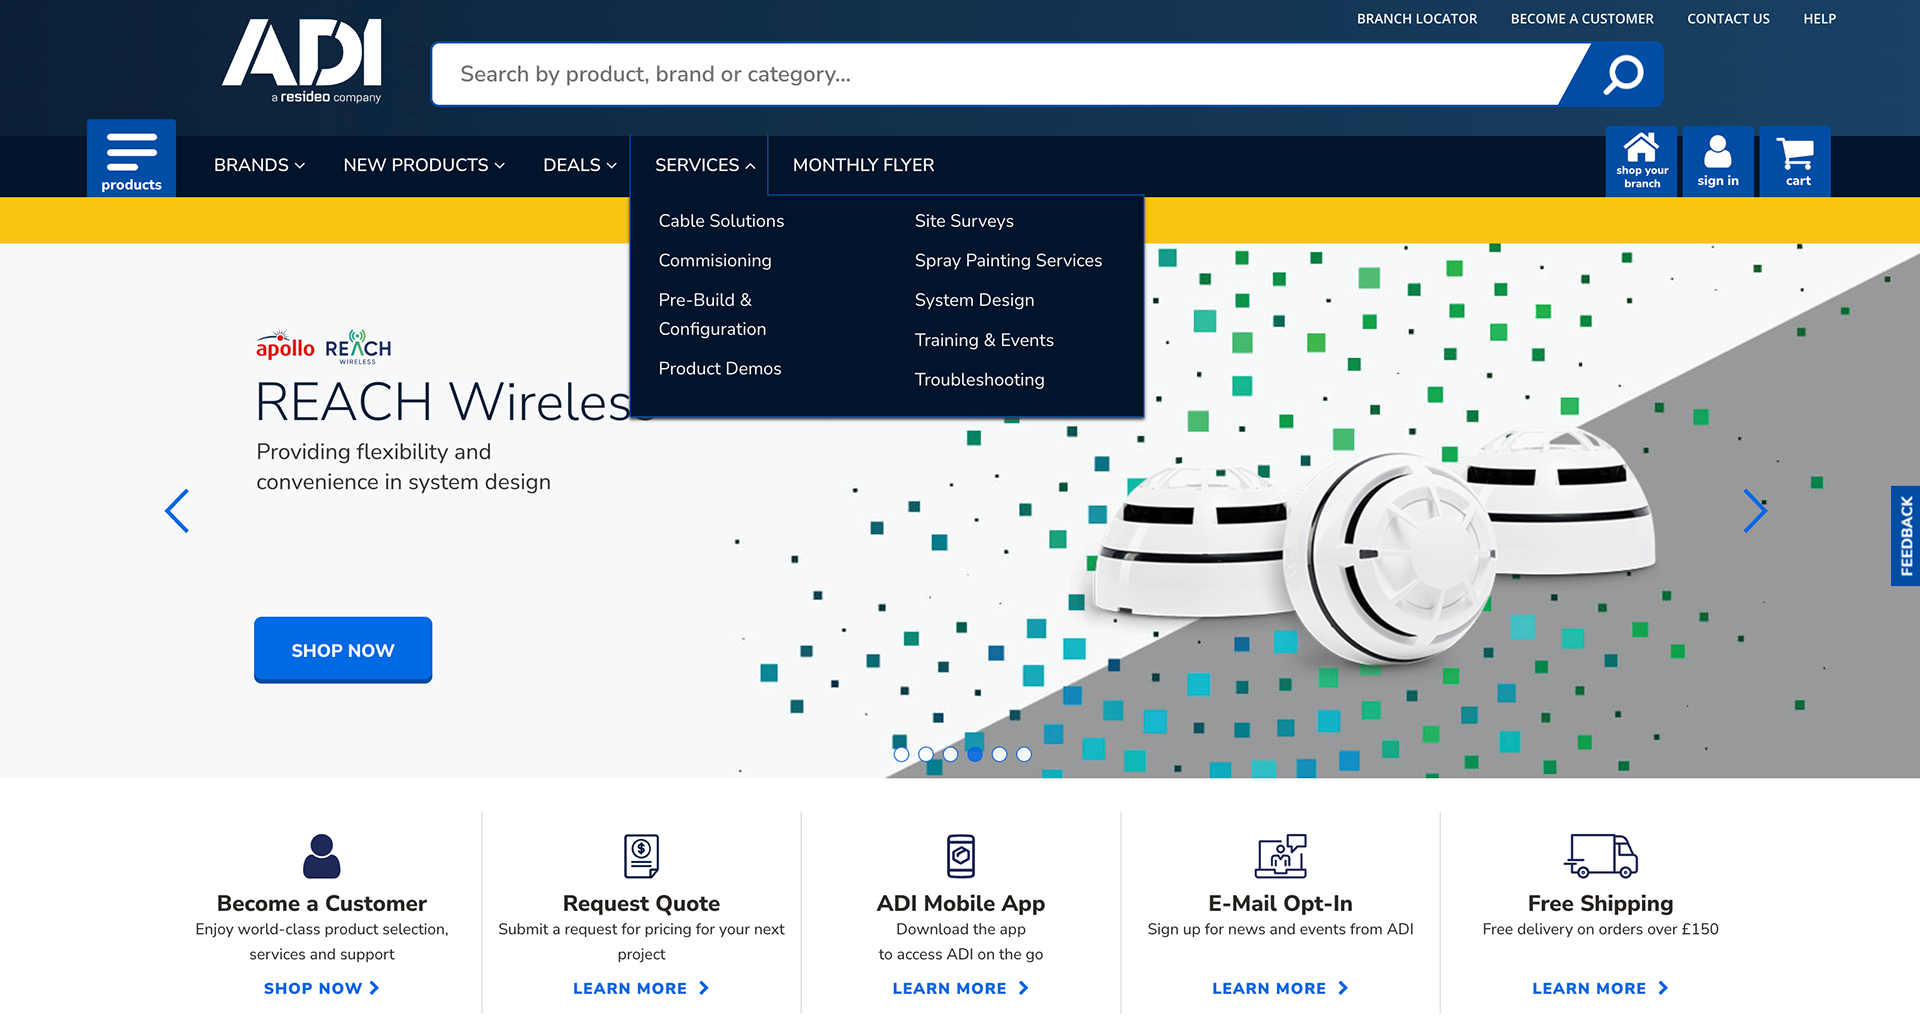Expand the Brands dropdown
The image size is (1920, 1034).
(x=259, y=165)
